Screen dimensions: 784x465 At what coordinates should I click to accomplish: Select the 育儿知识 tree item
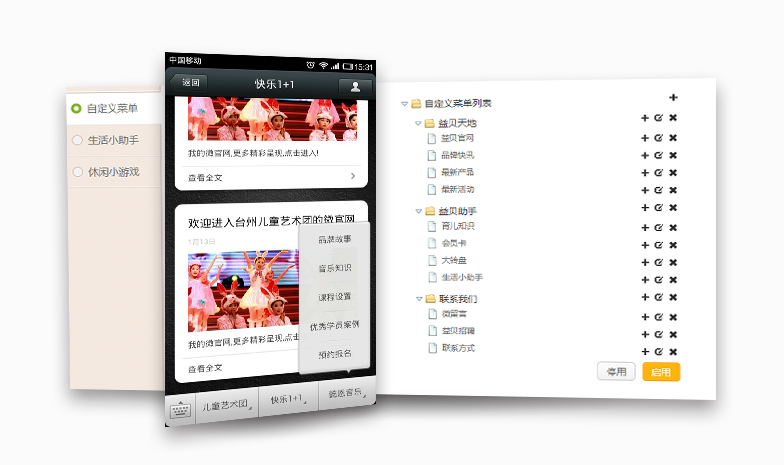[x=458, y=226]
